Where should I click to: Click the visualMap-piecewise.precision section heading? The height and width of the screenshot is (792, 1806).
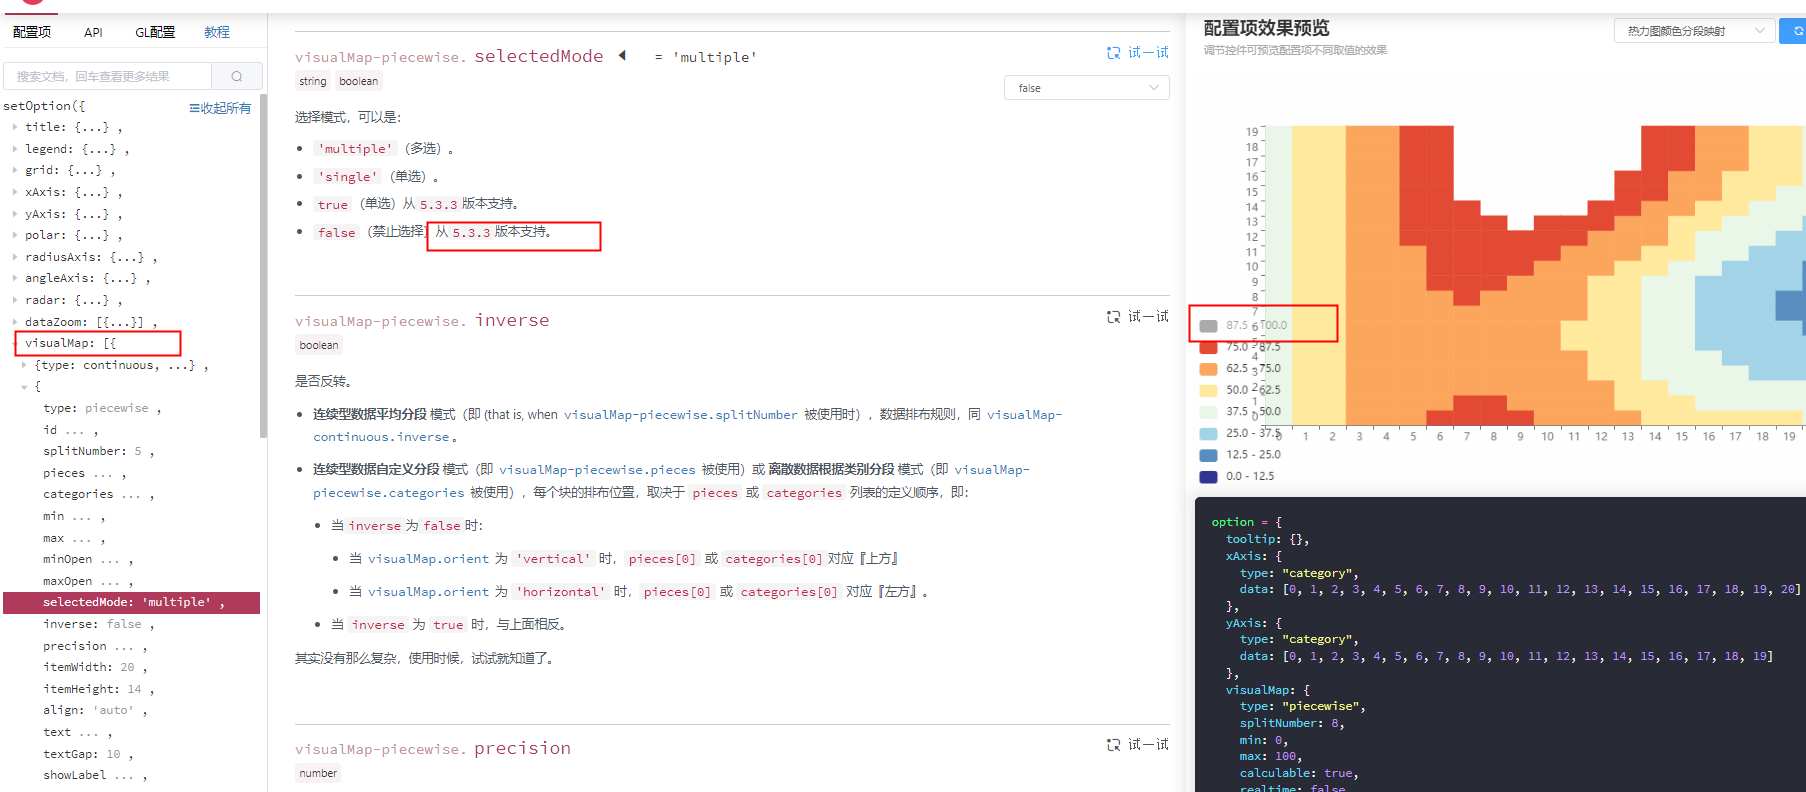pos(433,749)
